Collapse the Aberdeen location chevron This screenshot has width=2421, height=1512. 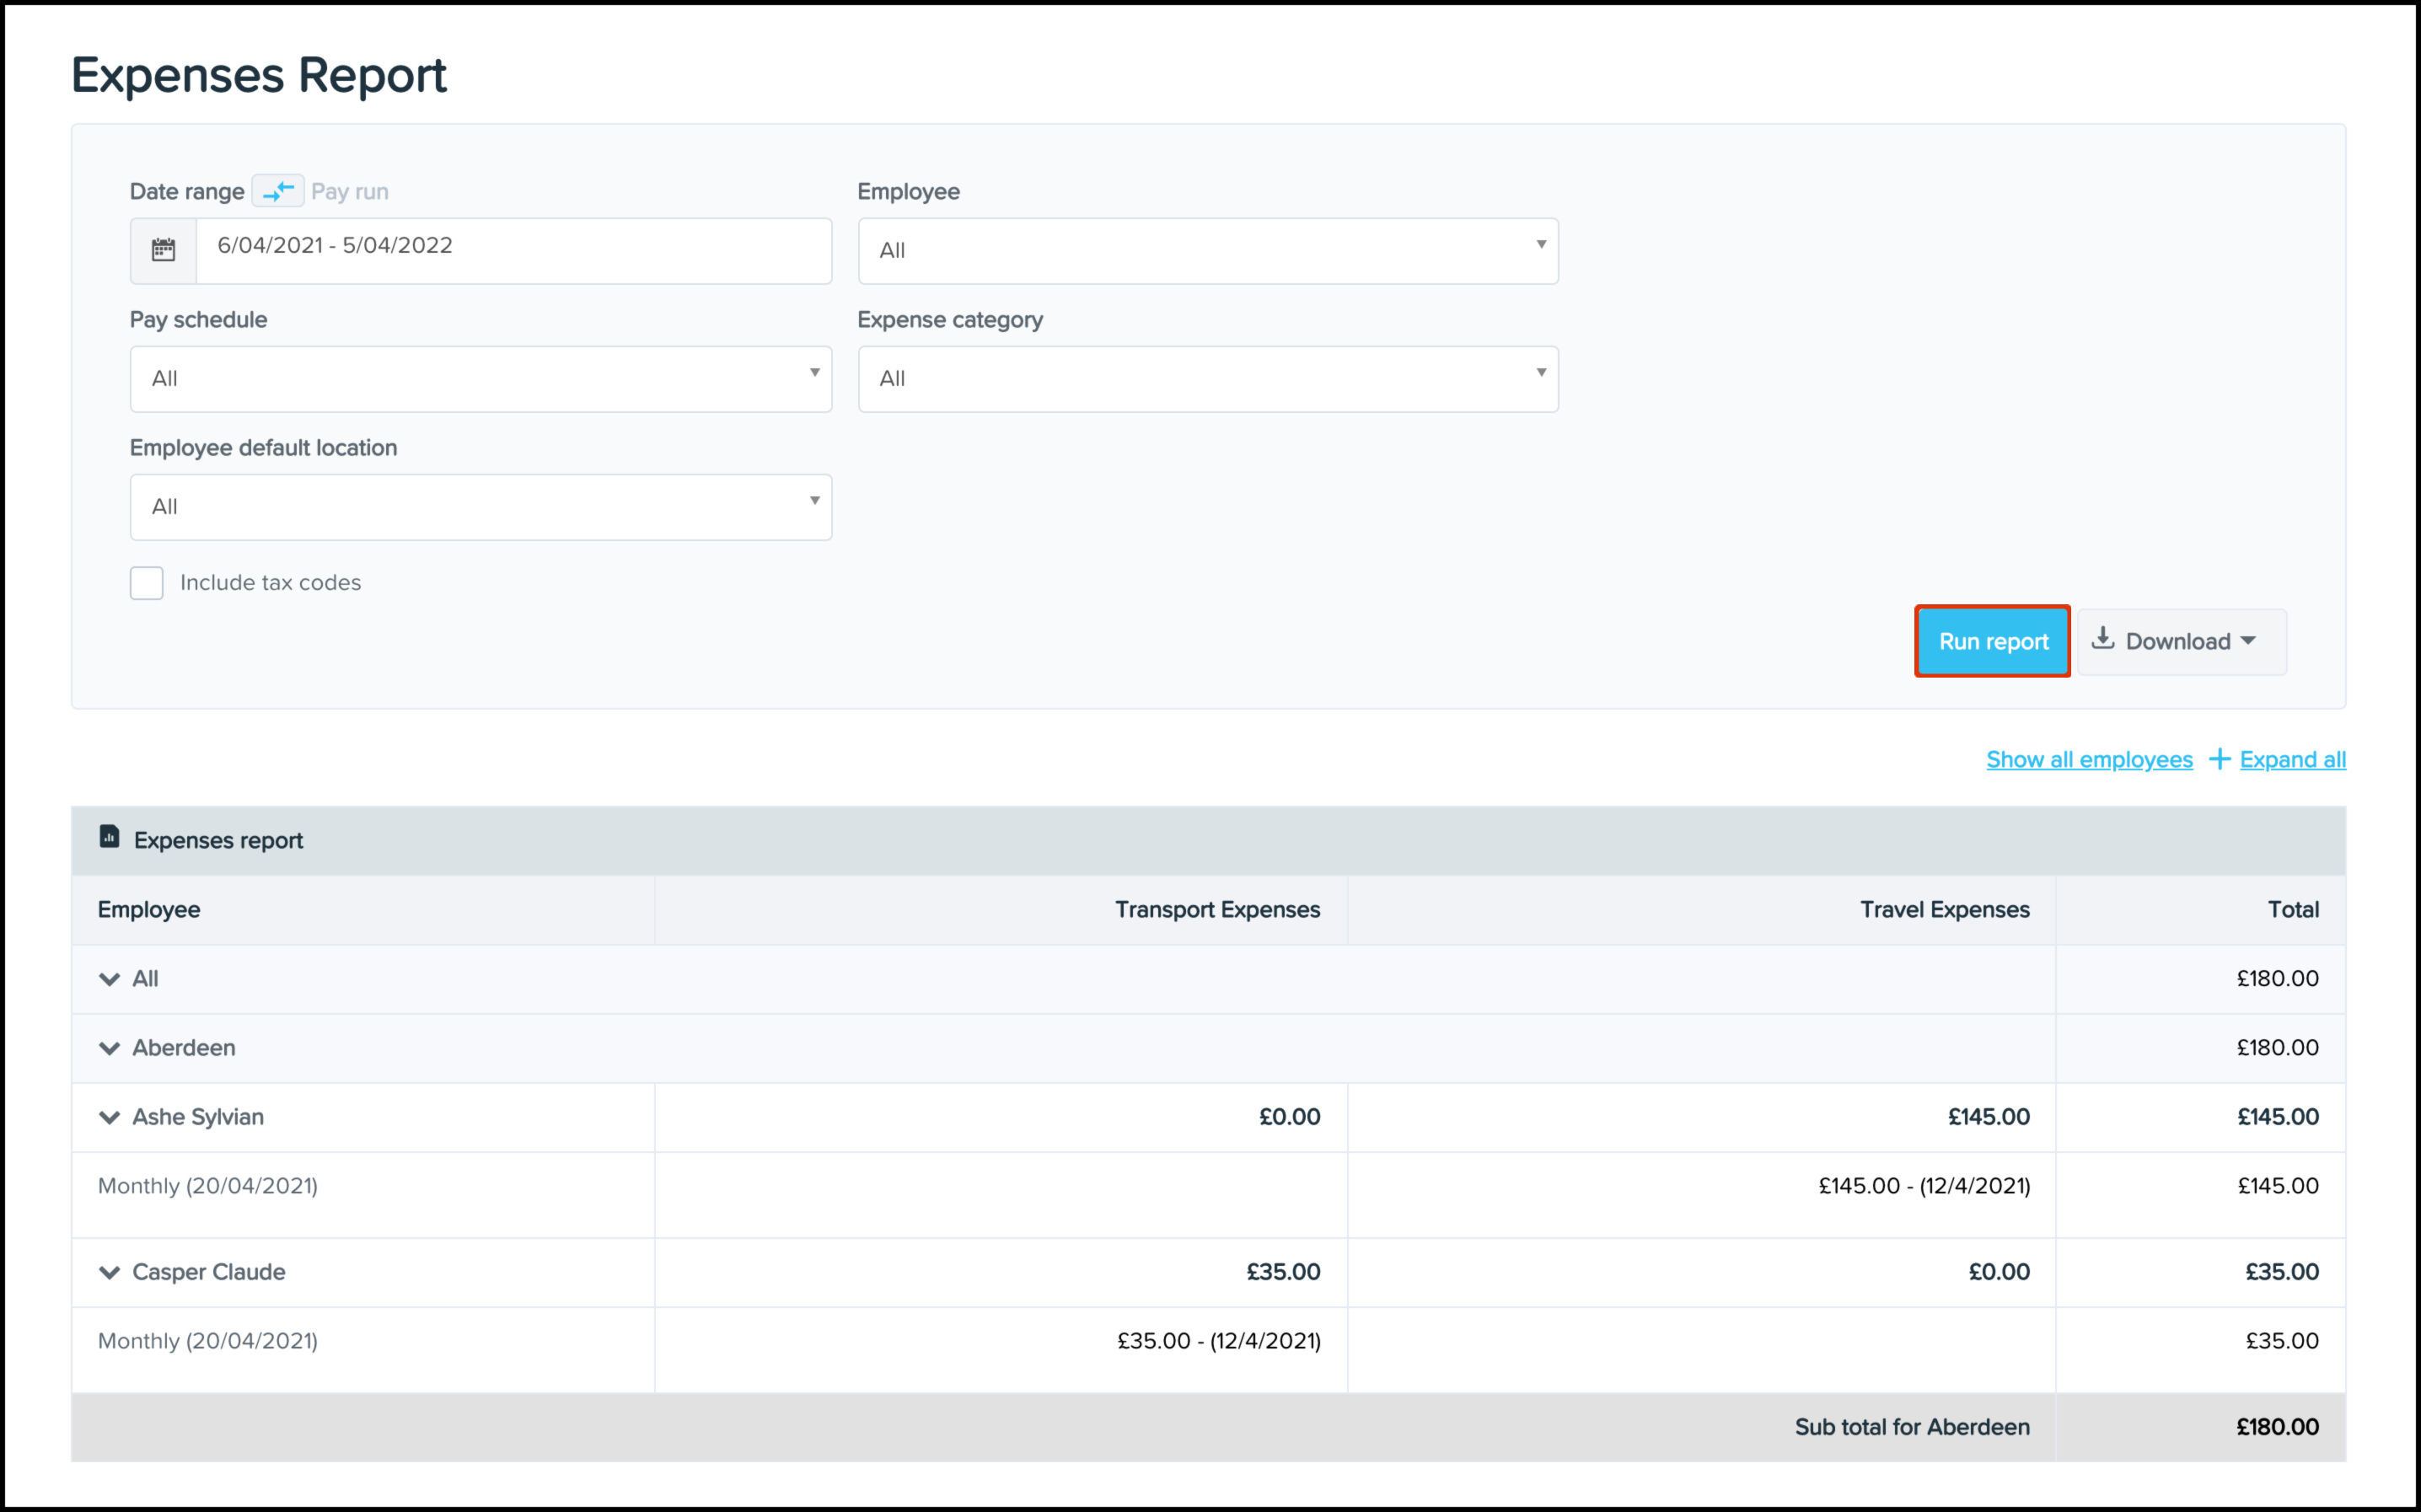point(109,1048)
